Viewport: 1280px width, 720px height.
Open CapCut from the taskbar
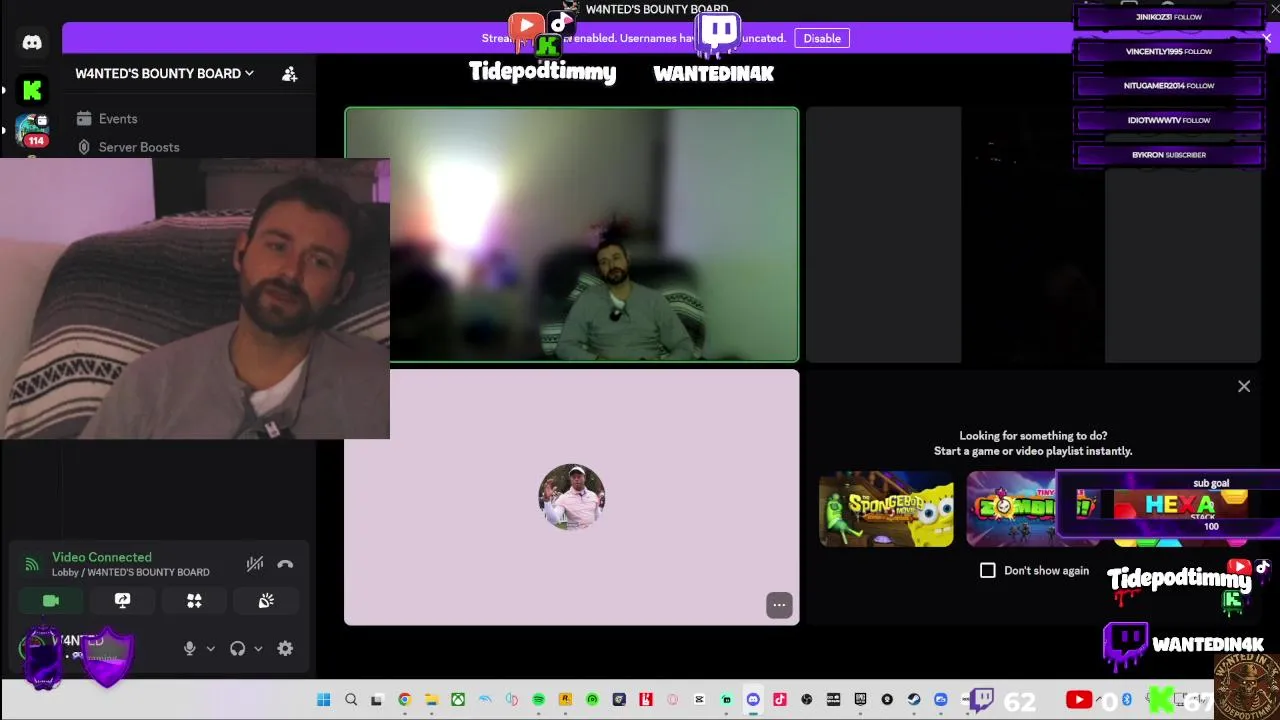[699, 700]
